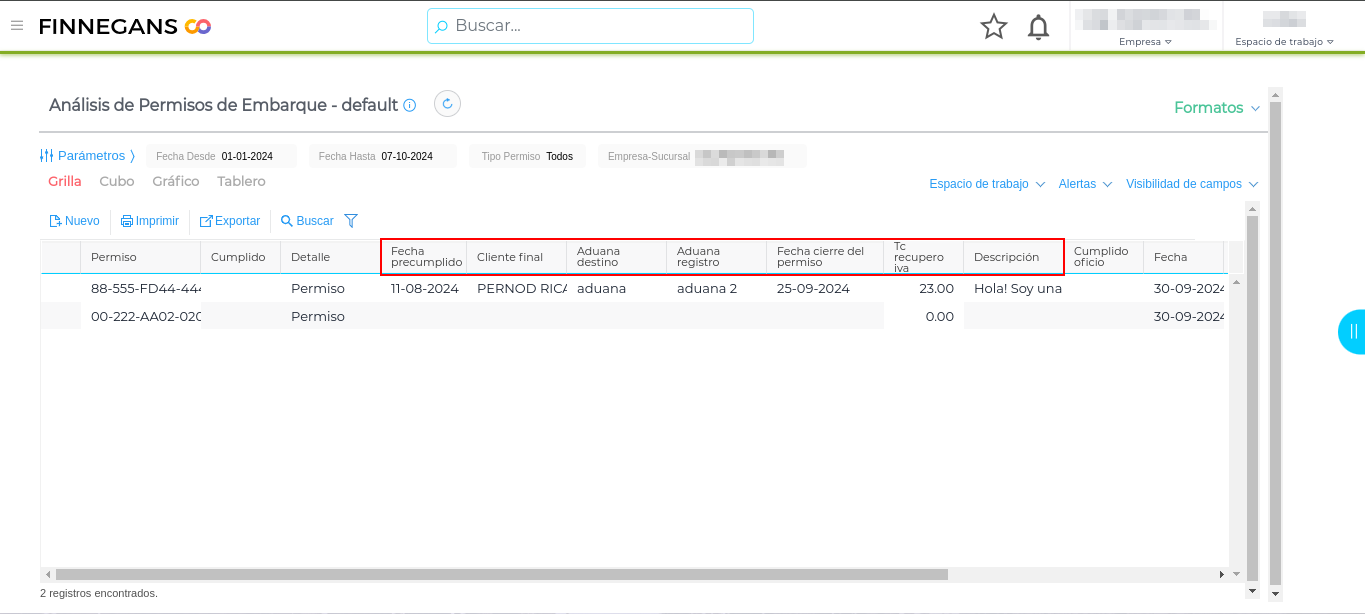Click cell 23.00 recupero iva
The height and width of the screenshot is (614, 1365).
[x=924, y=288]
